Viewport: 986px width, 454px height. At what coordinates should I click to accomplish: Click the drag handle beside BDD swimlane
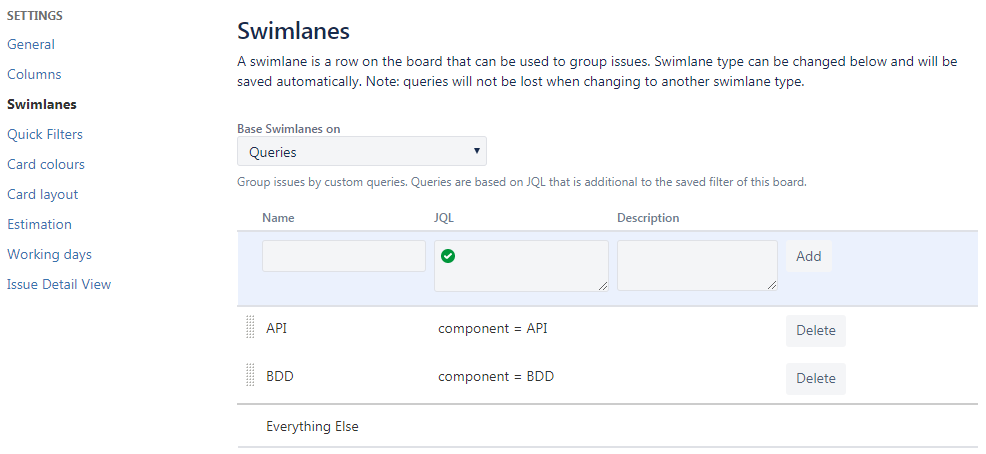pos(250,376)
